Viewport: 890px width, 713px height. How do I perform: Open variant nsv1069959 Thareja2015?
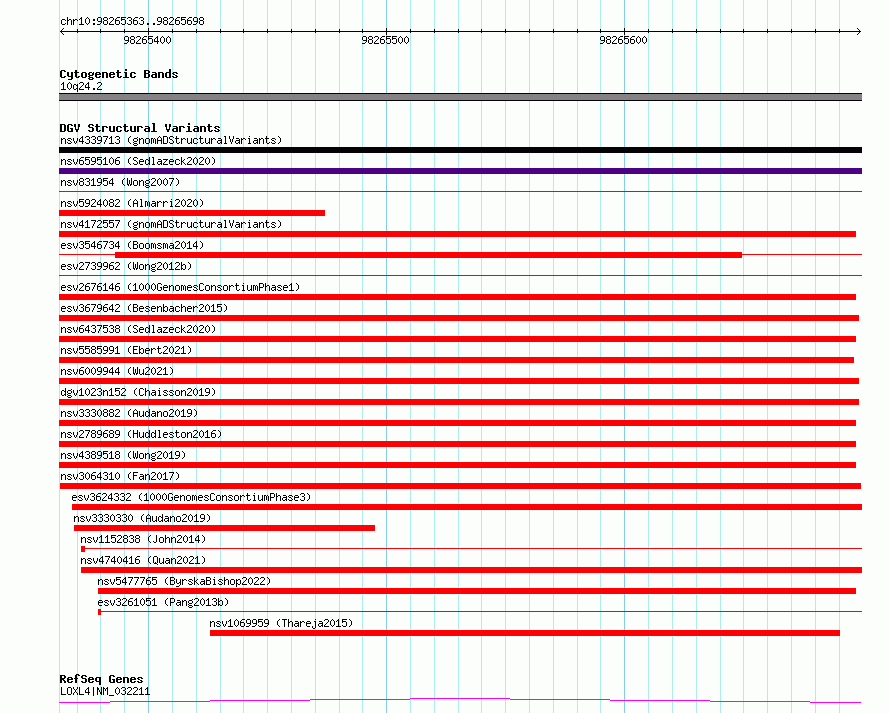281,623
